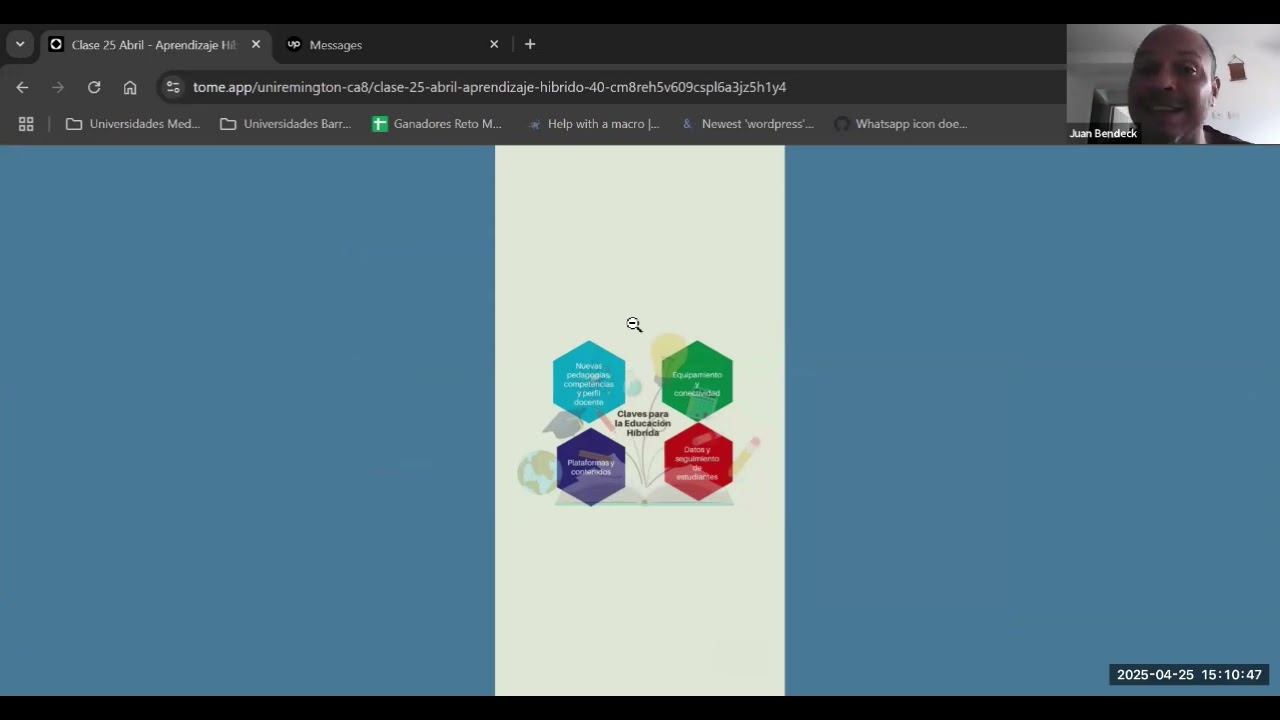View site information icon in address bar
The height and width of the screenshot is (720, 1280).
coord(173,87)
